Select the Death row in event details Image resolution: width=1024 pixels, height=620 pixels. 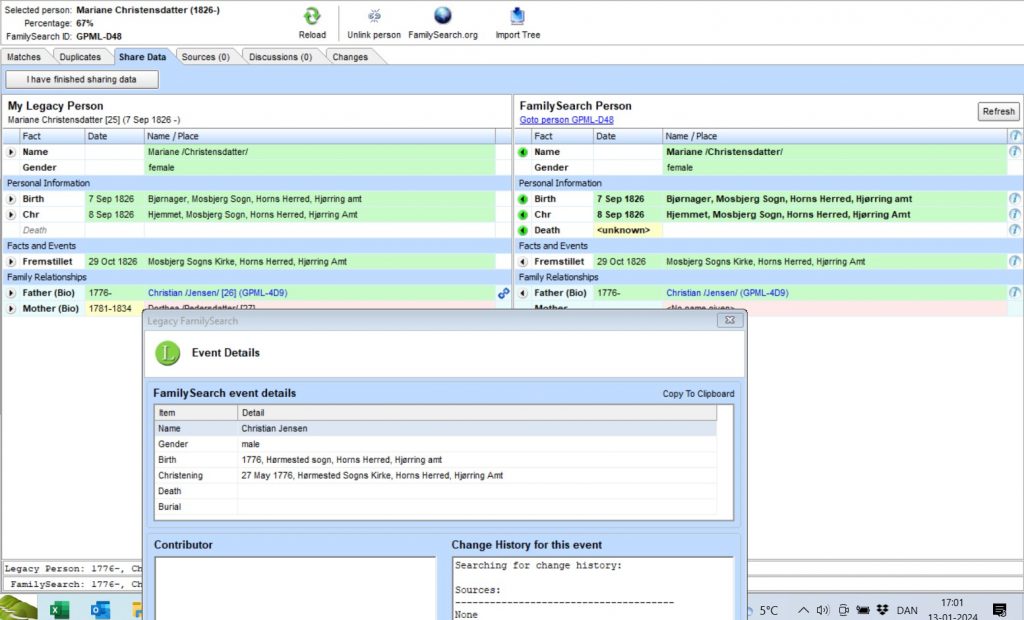tap(436, 491)
